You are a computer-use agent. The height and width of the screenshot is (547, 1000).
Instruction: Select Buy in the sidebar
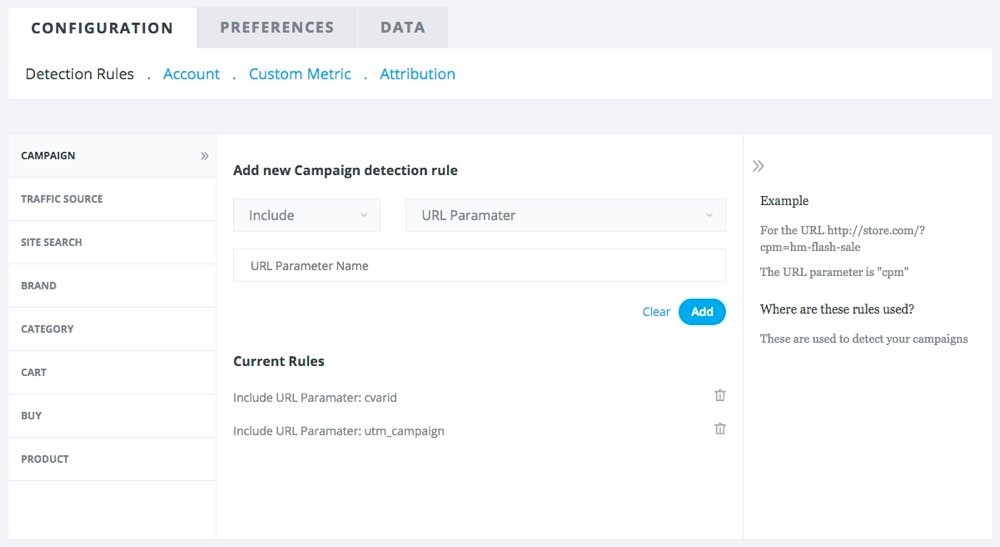(112, 416)
